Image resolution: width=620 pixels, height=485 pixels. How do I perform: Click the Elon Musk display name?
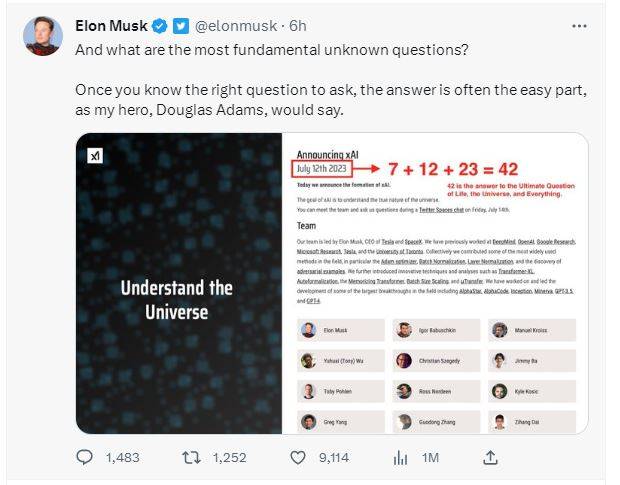[x=111, y=25]
